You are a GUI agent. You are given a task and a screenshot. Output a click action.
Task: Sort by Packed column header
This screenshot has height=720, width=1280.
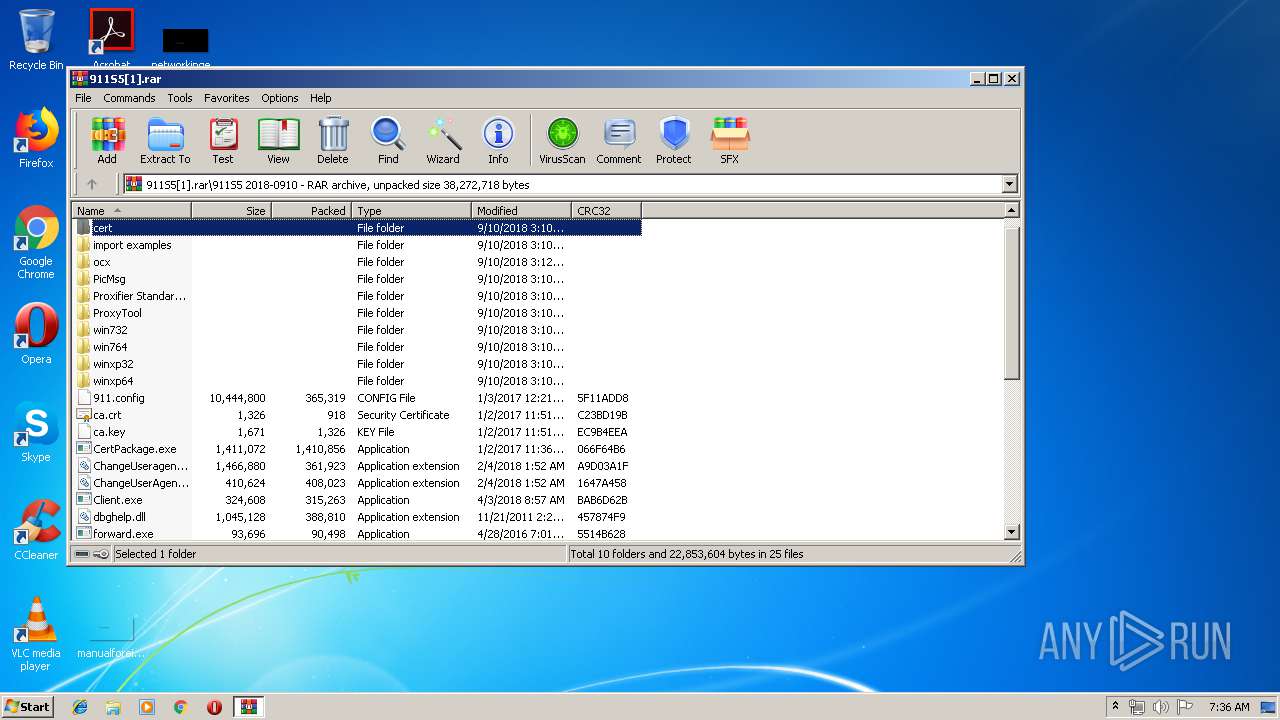(311, 210)
